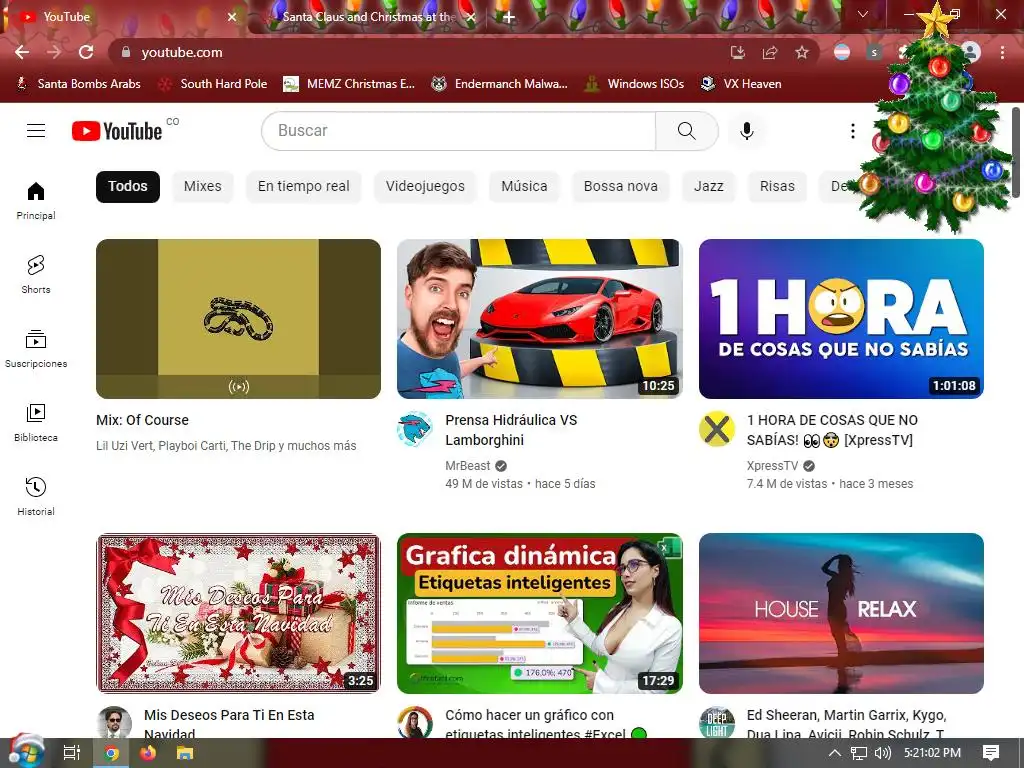
Task: Click the install app icon in address bar
Action: tap(738, 52)
